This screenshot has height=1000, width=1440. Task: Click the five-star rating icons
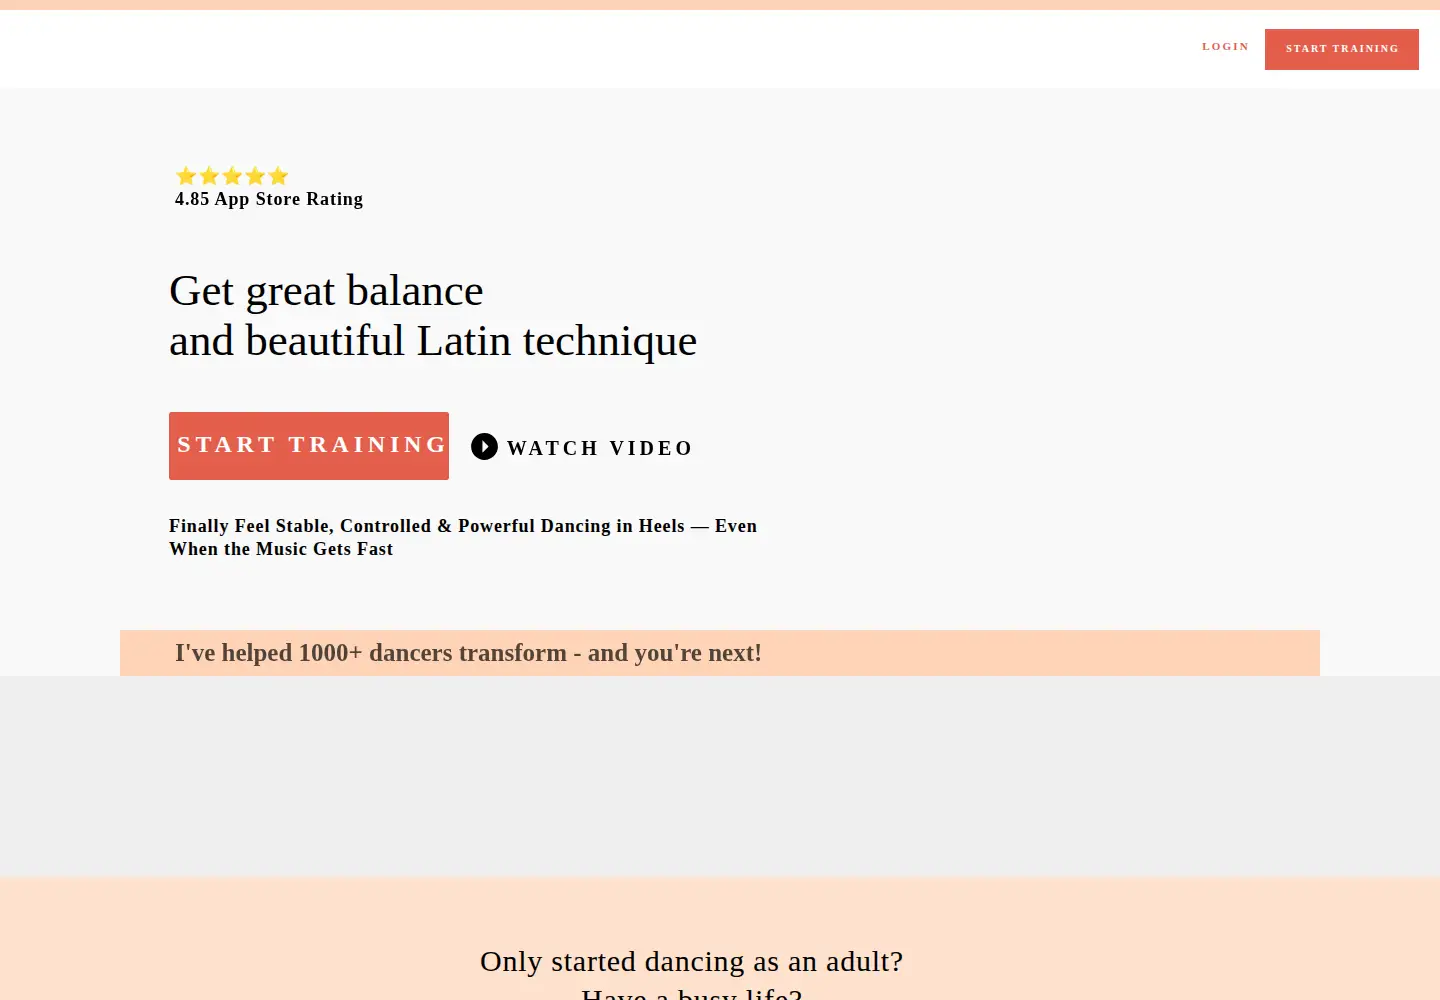(x=232, y=176)
